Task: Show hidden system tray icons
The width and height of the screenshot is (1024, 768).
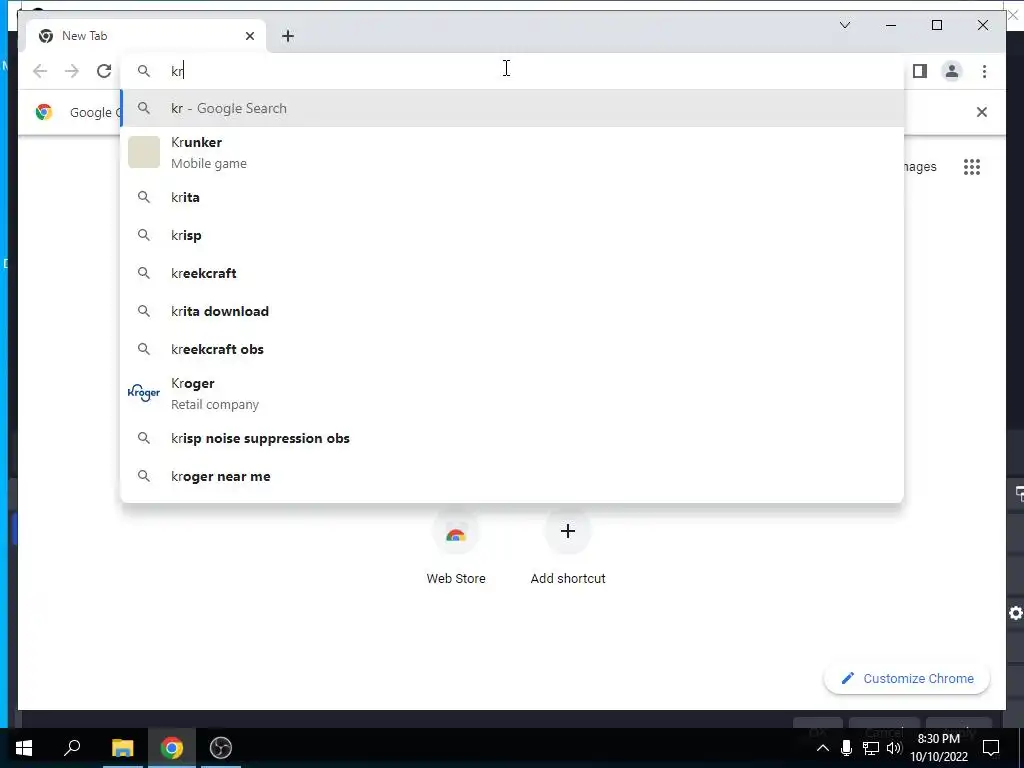Action: pos(823,748)
